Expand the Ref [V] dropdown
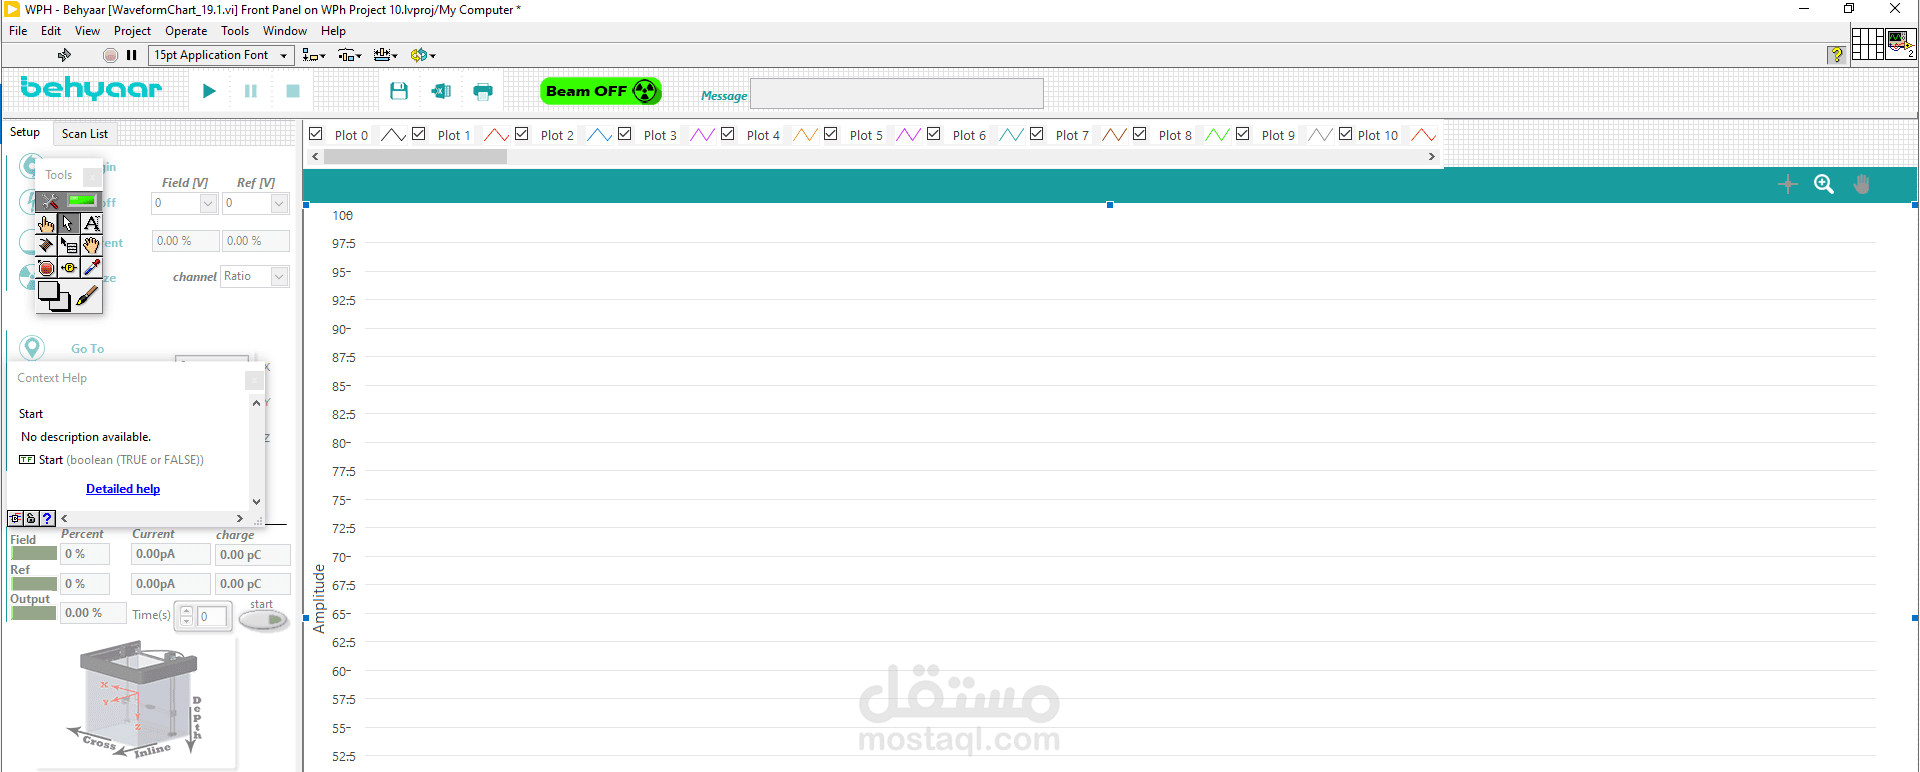The height and width of the screenshot is (772, 1920). pyautogui.click(x=279, y=203)
